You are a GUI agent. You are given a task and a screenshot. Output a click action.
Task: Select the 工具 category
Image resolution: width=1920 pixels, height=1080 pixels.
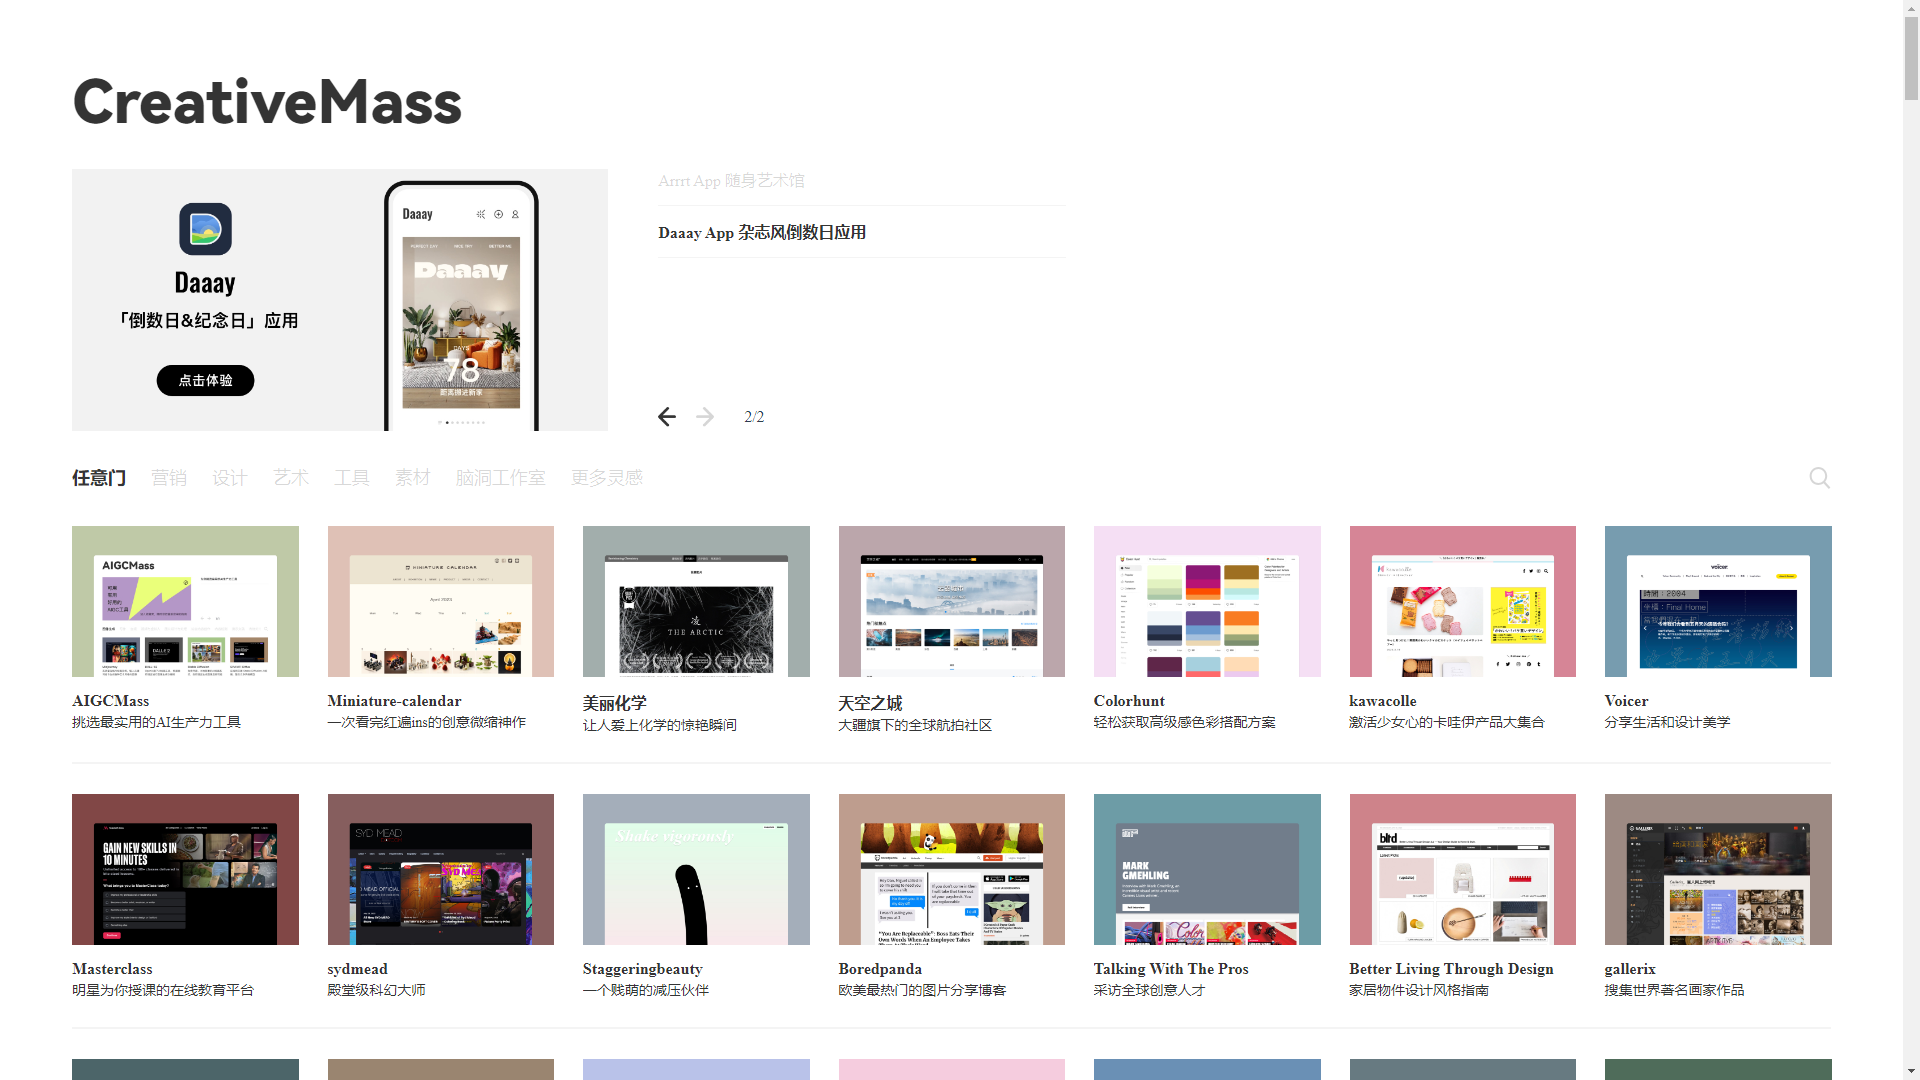tap(352, 478)
